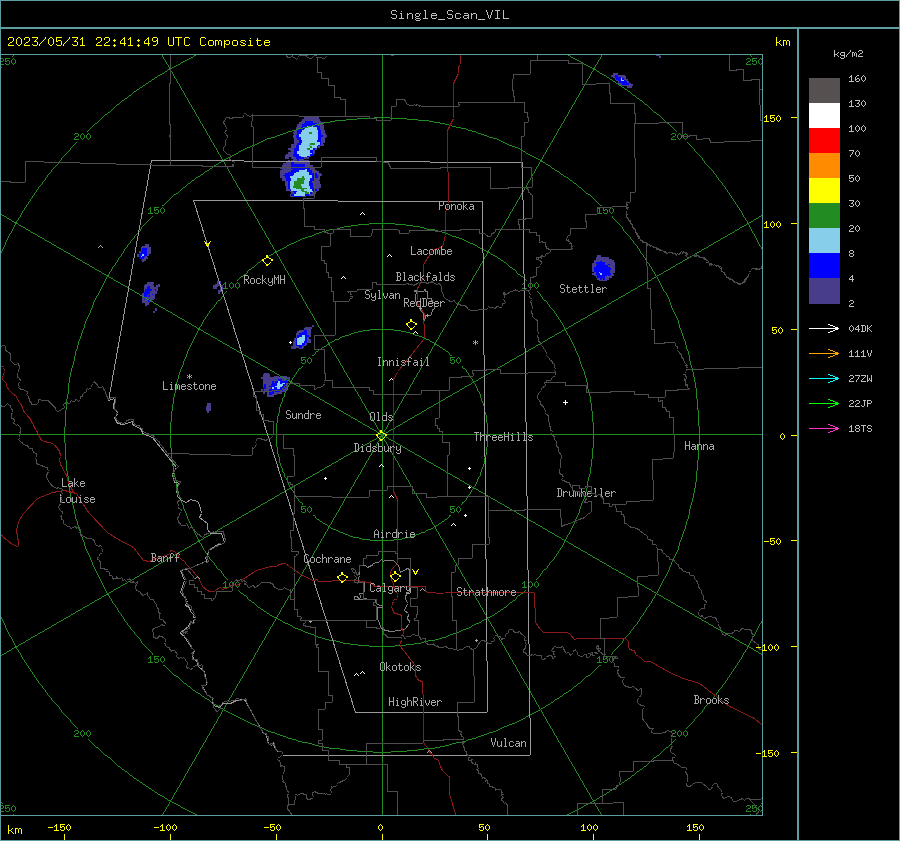This screenshot has height=841, width=900.
Task: Pick the blue 4-8 legend swatch
Action: pos(824,266)
